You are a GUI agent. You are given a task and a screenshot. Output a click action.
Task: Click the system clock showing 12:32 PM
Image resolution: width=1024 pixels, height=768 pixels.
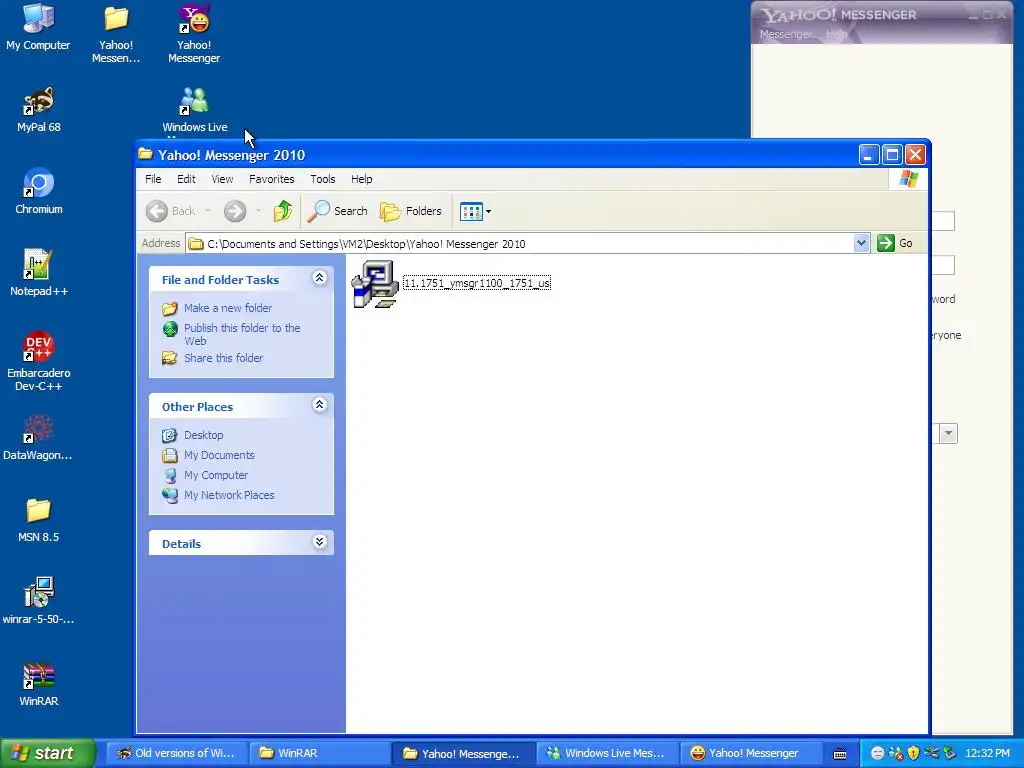987,753
